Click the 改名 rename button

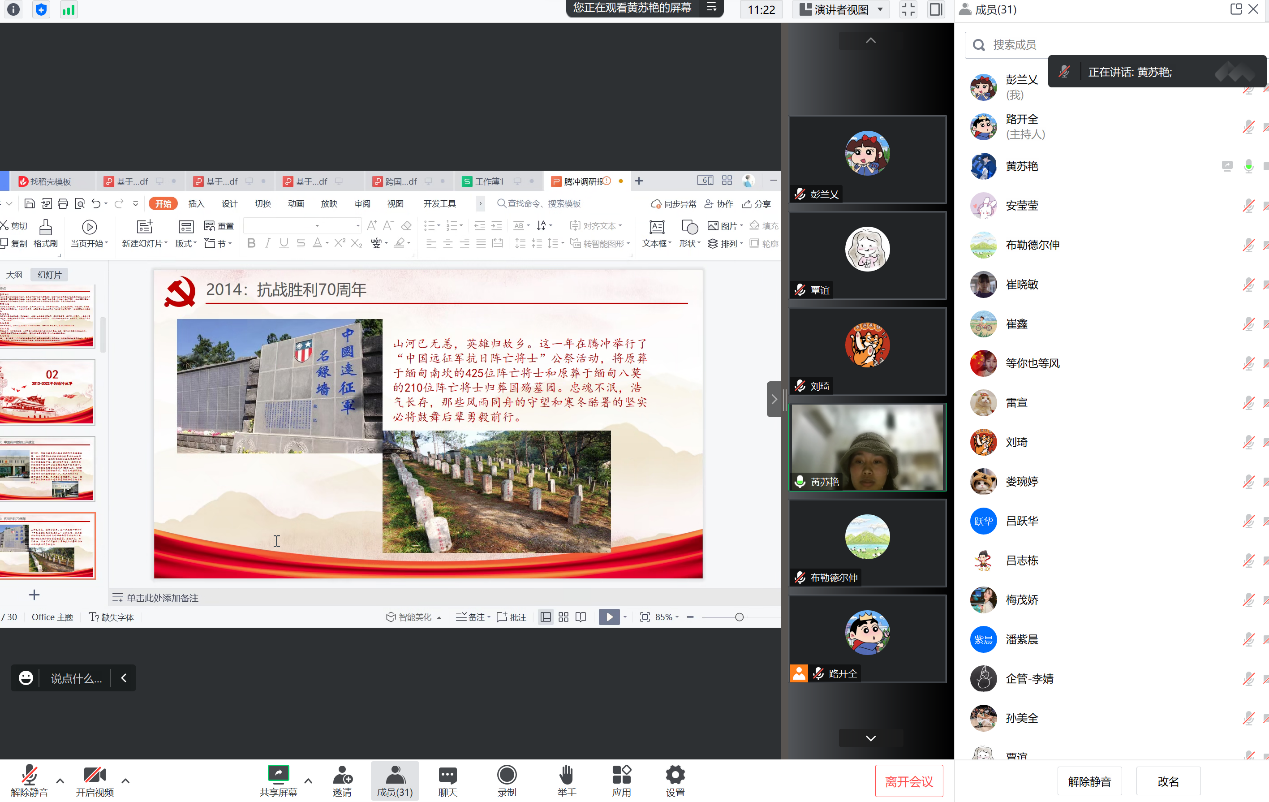[x=1168, y=781]
